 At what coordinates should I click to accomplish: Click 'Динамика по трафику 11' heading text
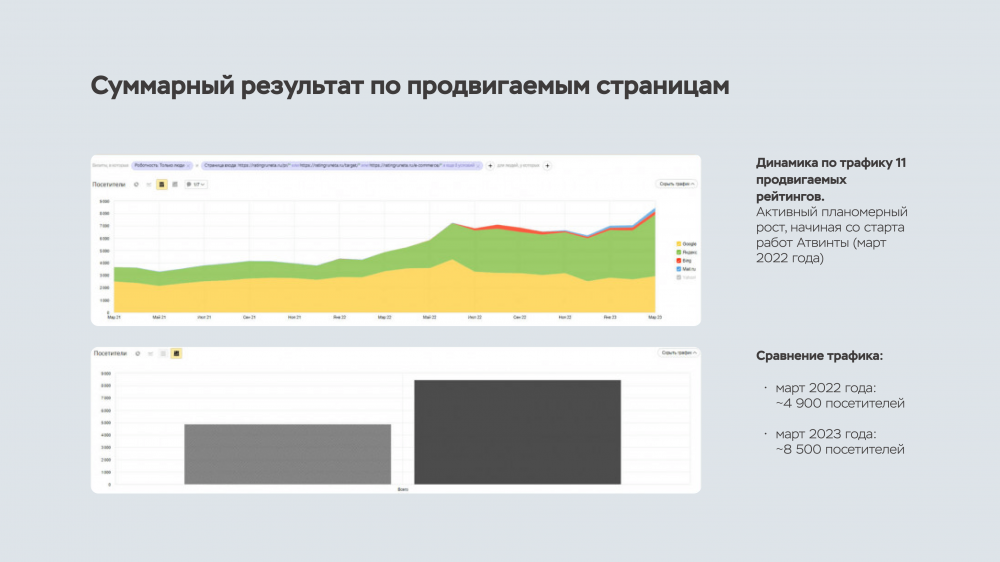coord(831,163)
